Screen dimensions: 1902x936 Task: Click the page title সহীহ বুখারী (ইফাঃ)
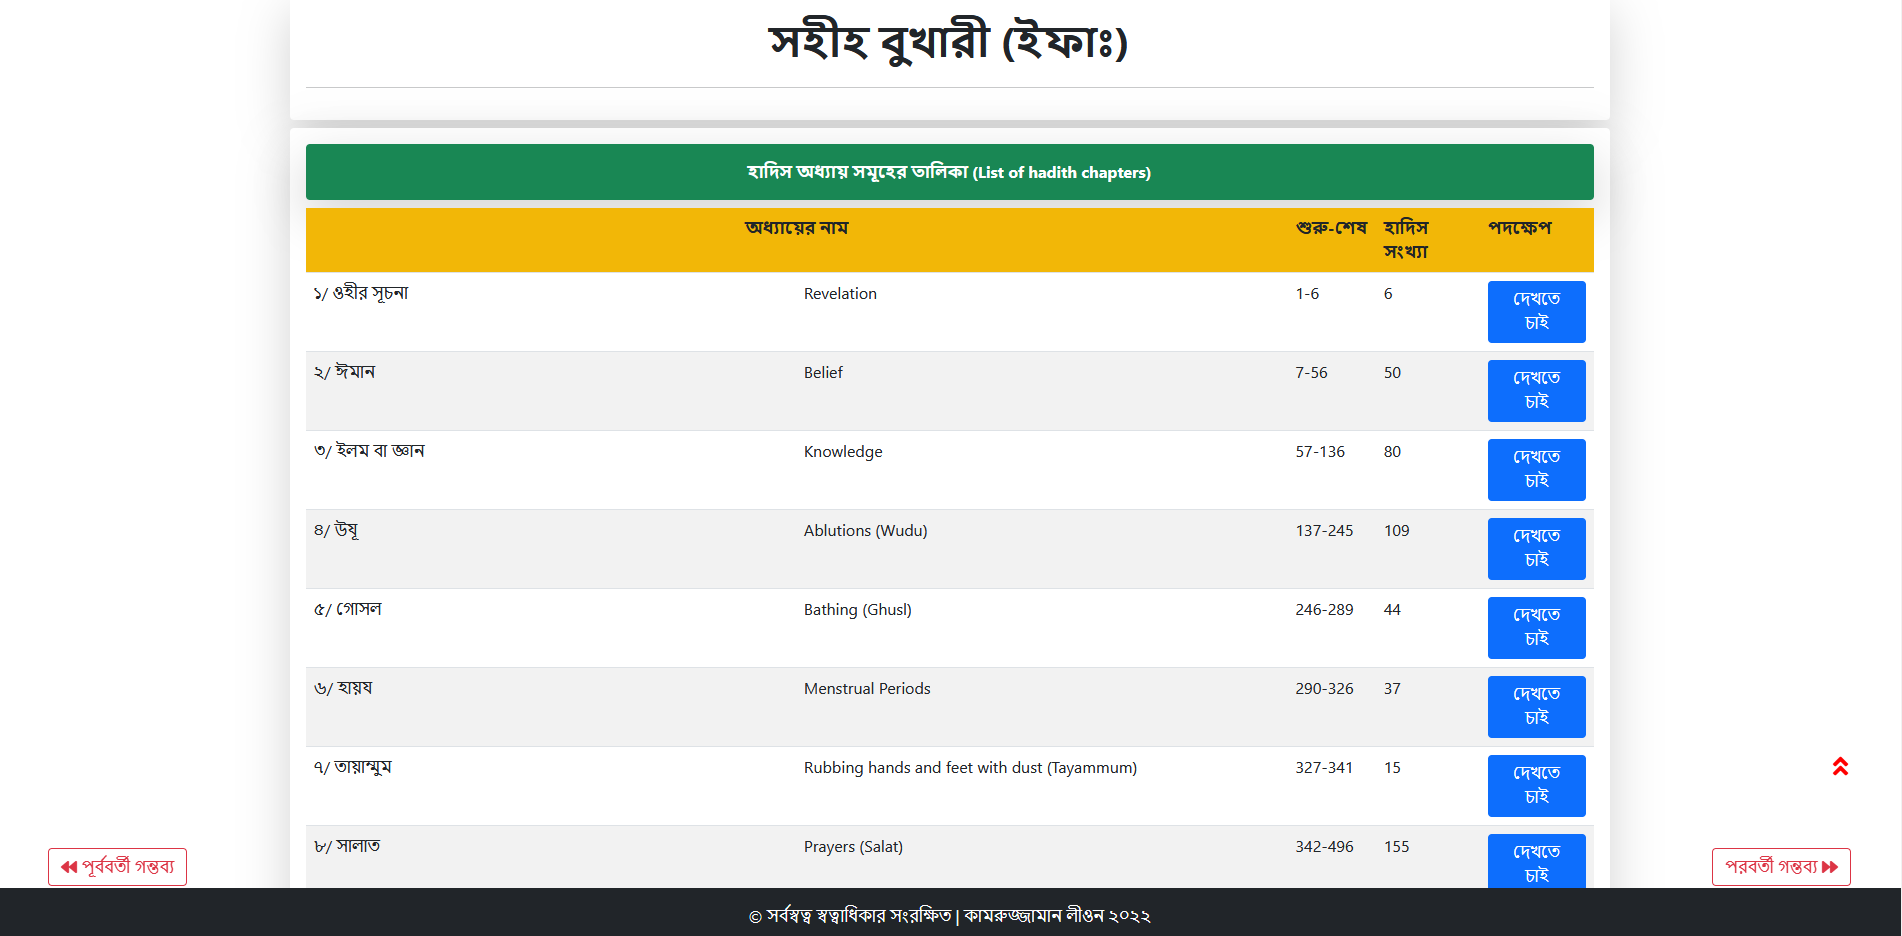click(x=949, y=42)
